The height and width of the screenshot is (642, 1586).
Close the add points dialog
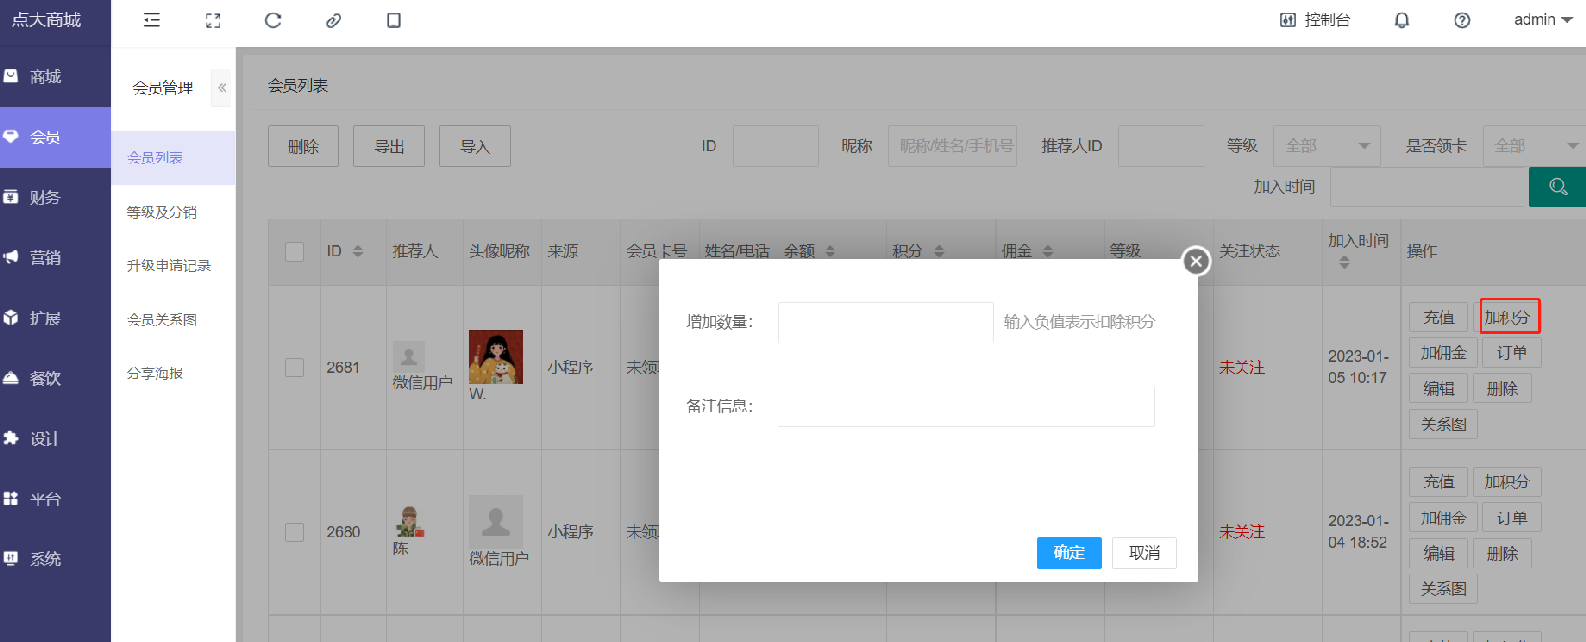tap(1196, 261)
